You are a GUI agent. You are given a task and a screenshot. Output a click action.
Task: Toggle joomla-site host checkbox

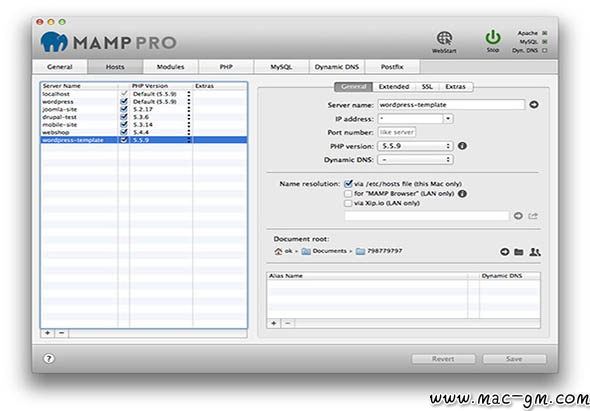coord(123,109)
